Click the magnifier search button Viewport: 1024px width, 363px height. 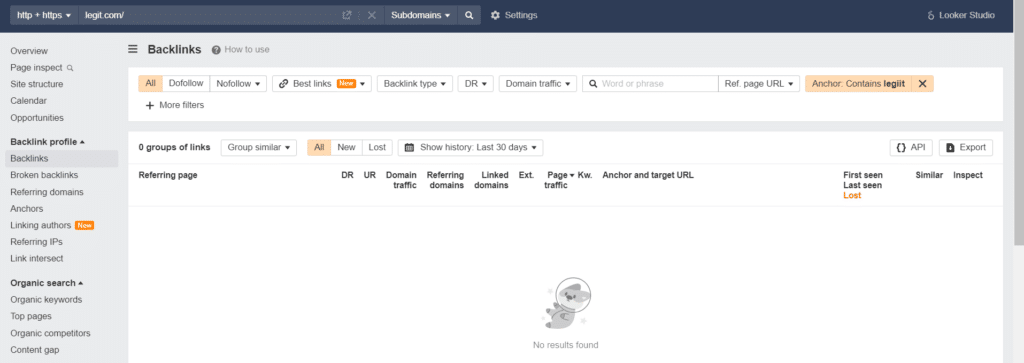point(469,15)
